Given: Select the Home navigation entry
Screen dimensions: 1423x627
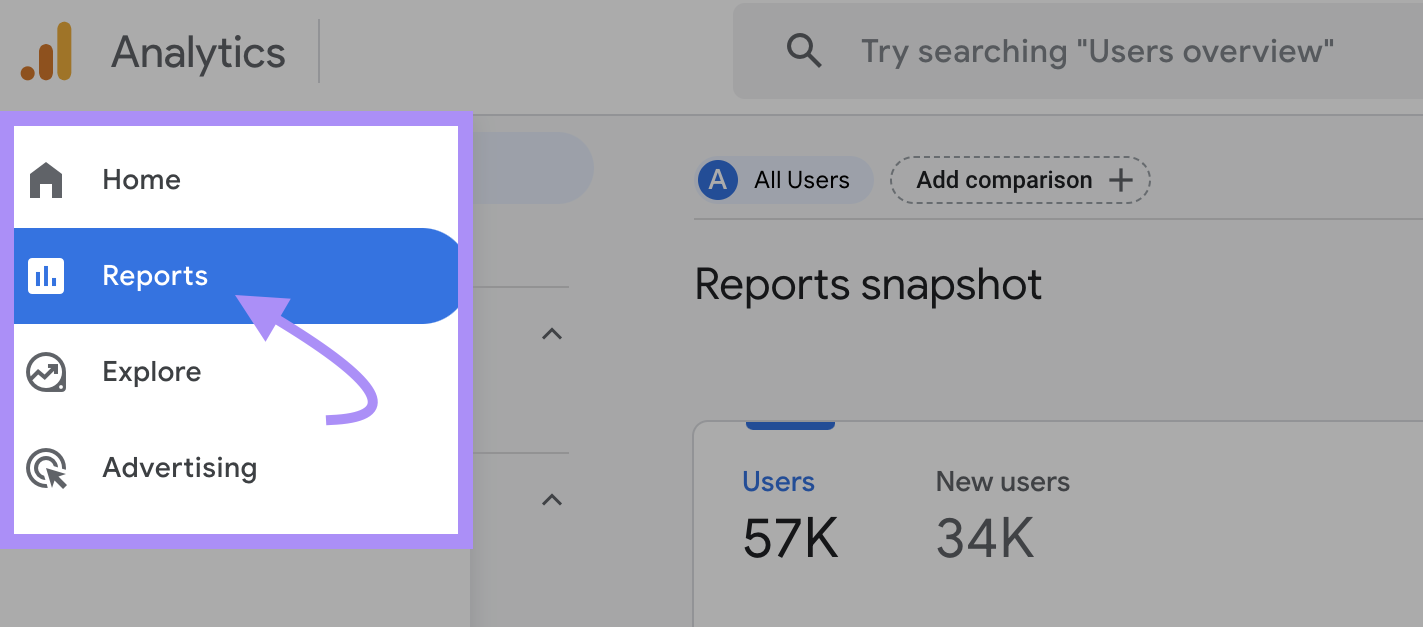Looking at the screenshot, I should point(141,179).
